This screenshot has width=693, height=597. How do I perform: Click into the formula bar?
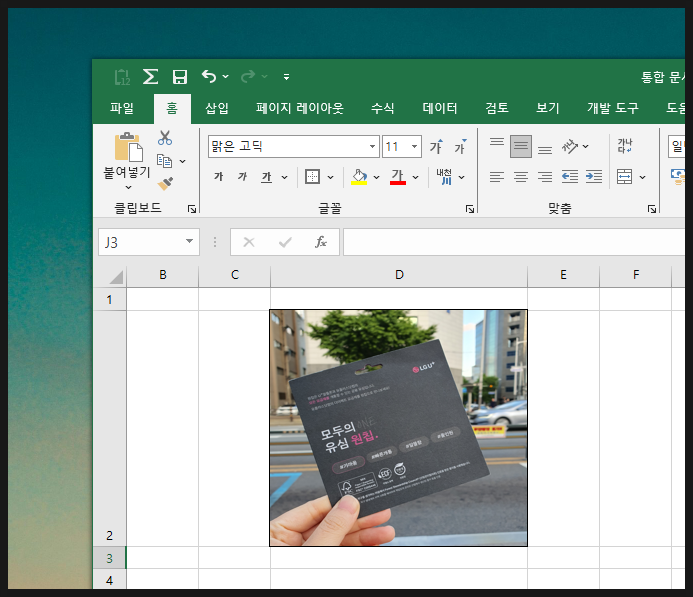point(514,242)
